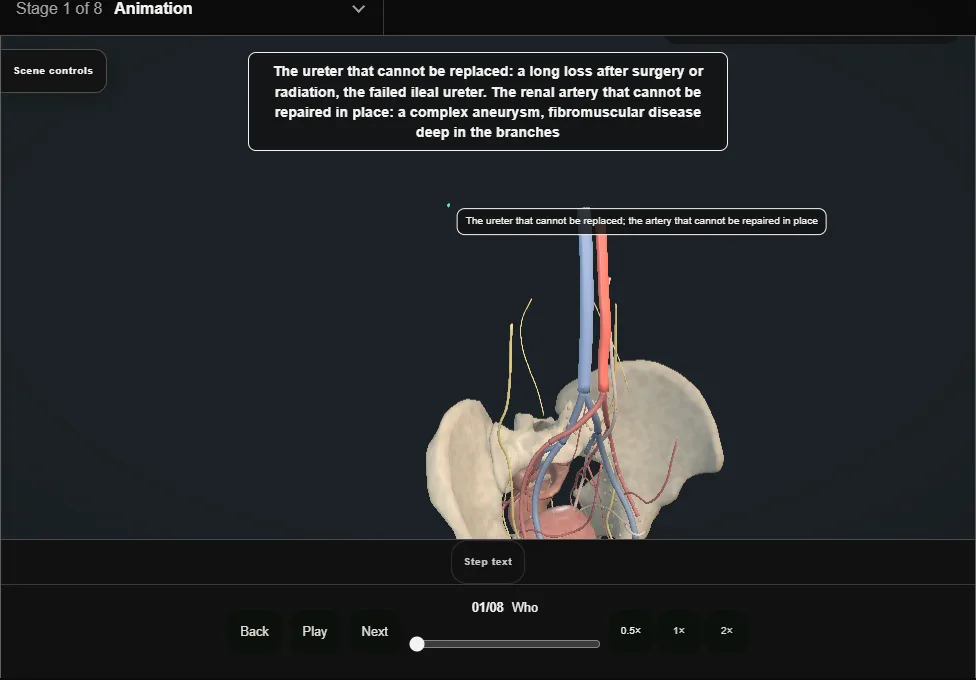The height and width of the screenshot is (680, 976).
Task: Advance with the Next button
Action: click(375, 631)
